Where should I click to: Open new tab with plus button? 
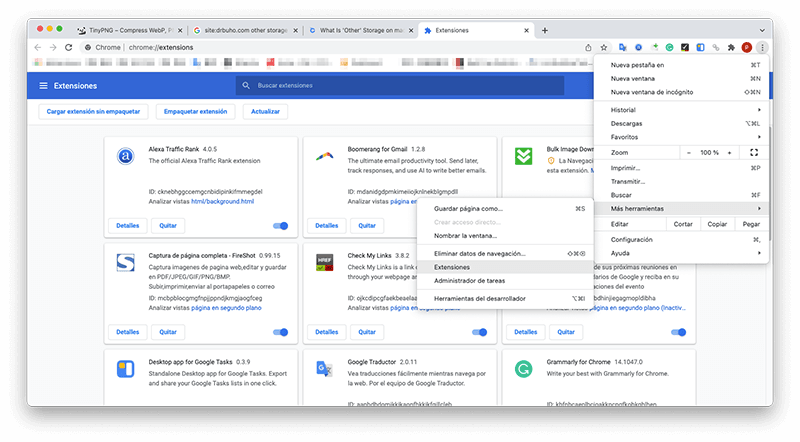pos(545,31)
